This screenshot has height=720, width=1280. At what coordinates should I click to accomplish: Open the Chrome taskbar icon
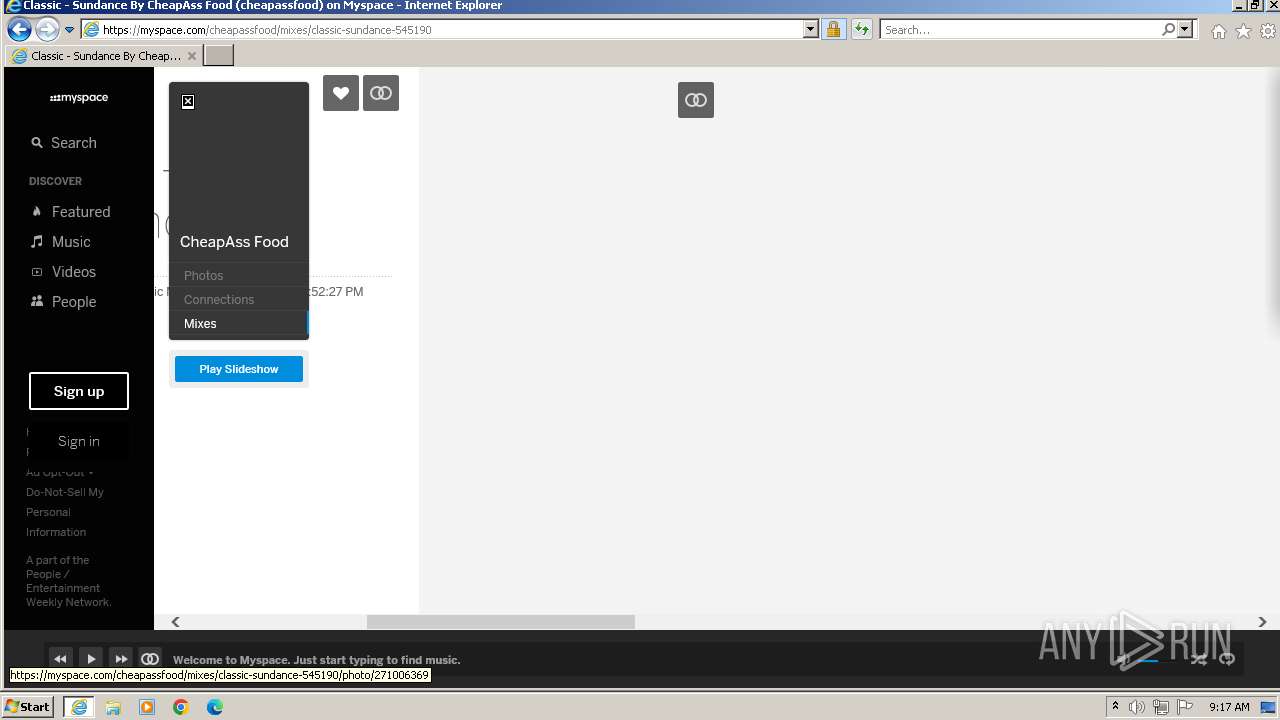tap(181, 707)
